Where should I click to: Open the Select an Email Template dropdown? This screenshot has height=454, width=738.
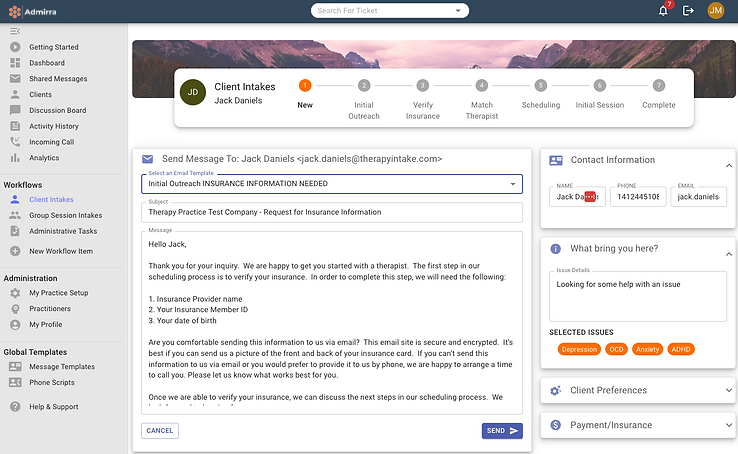pyautogui.click(x=332, y=184)
